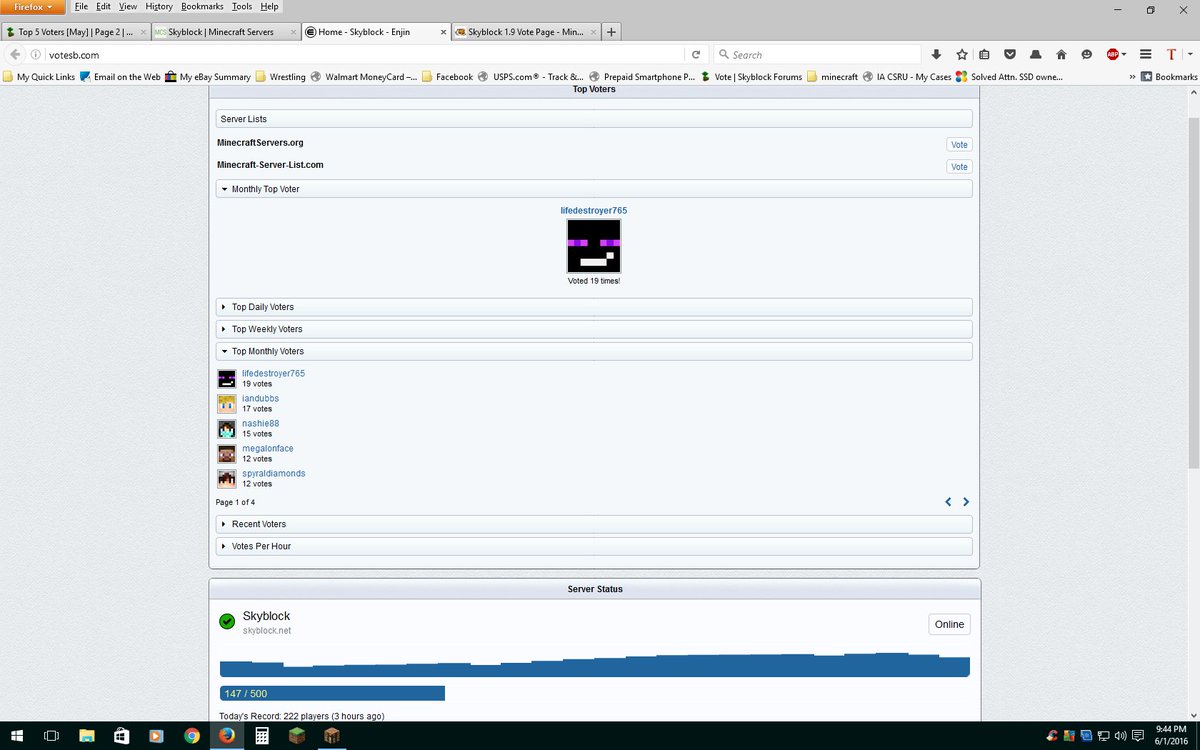Vote on MinecraftServers.org
The height and width of the screenshot is (750, 1200).
pyautogui.click(x=959, y=145)
